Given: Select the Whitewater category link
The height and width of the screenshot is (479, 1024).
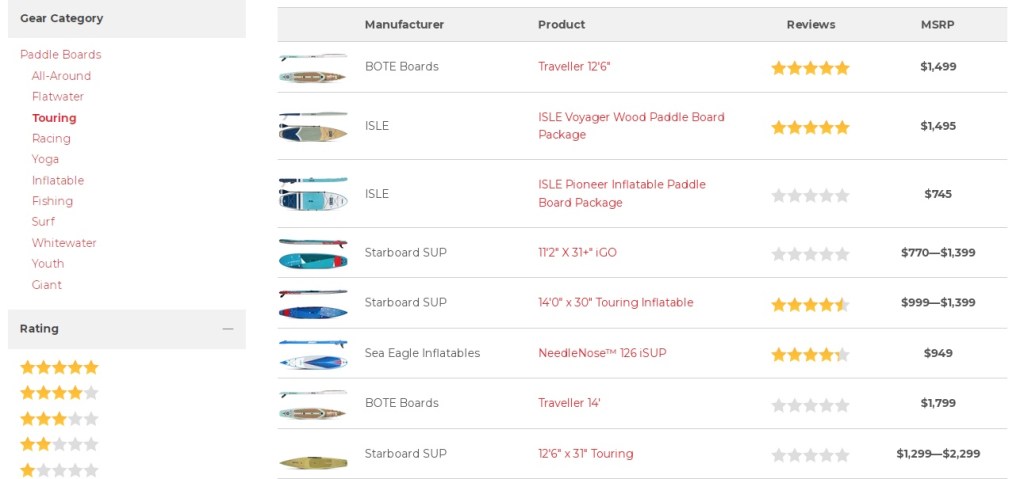Looking at the screenshot, I should click(x=64, y=243).
